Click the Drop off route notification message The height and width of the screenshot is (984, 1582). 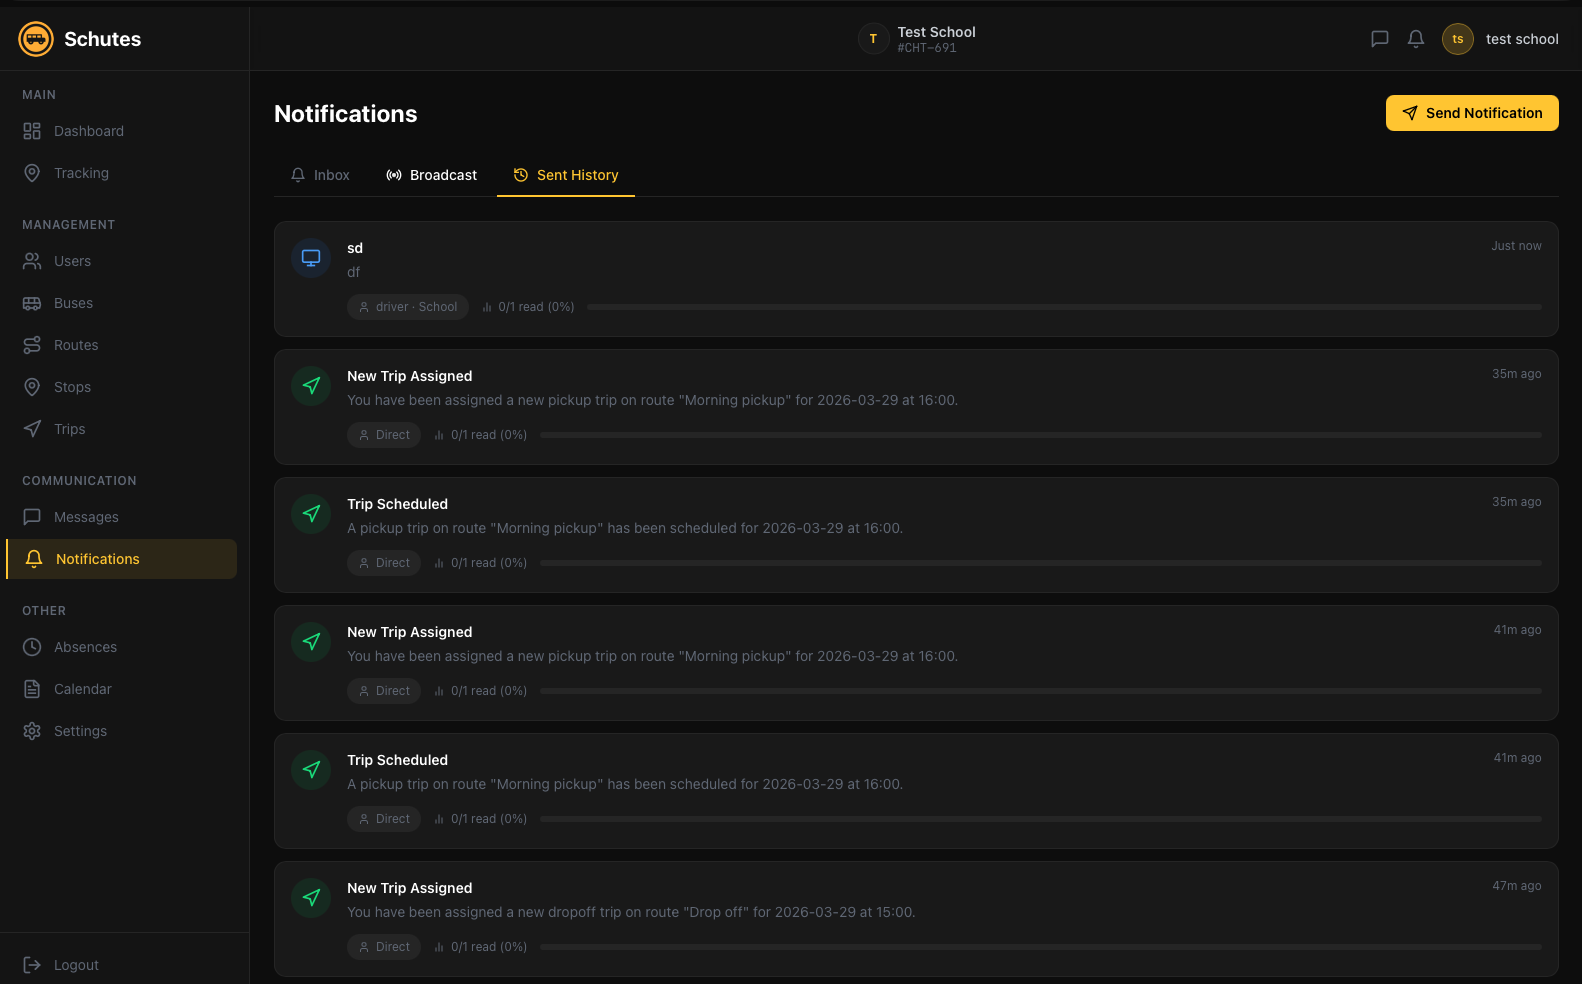[631, 912]
